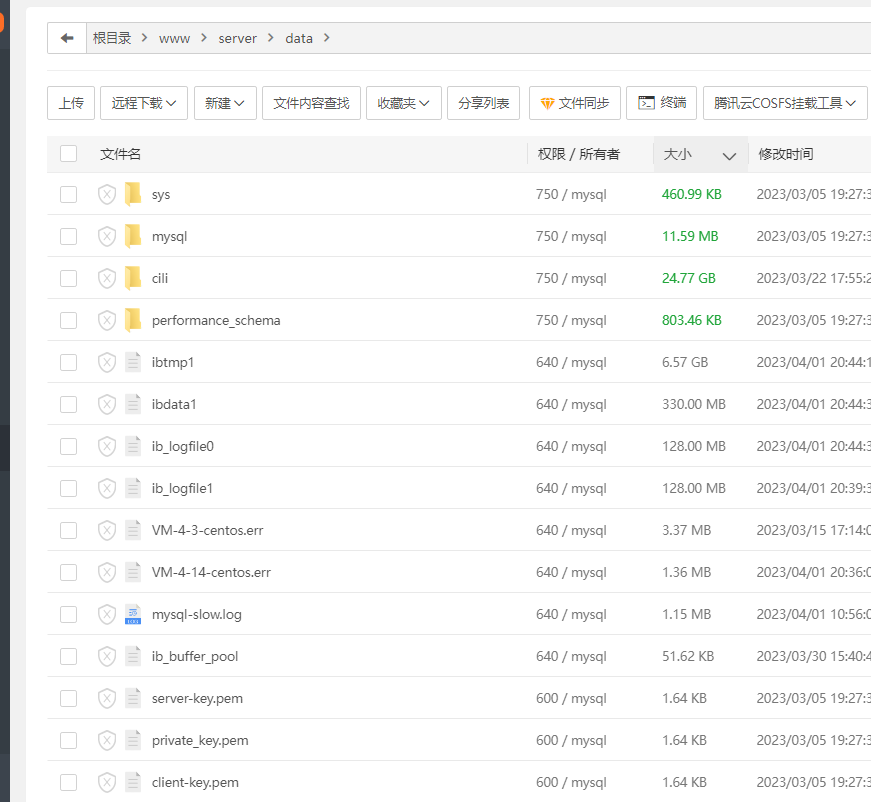
Task: Check the box for cili folder
Action: (68, 278)
